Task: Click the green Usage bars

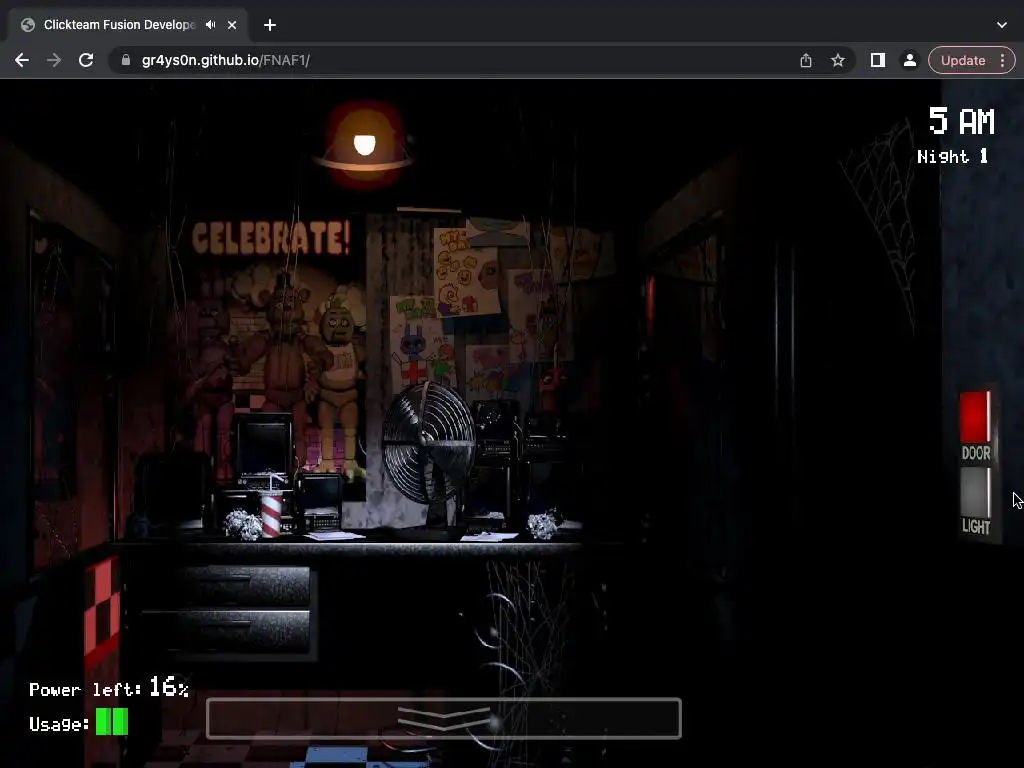Action: click(x=112, y=722)
